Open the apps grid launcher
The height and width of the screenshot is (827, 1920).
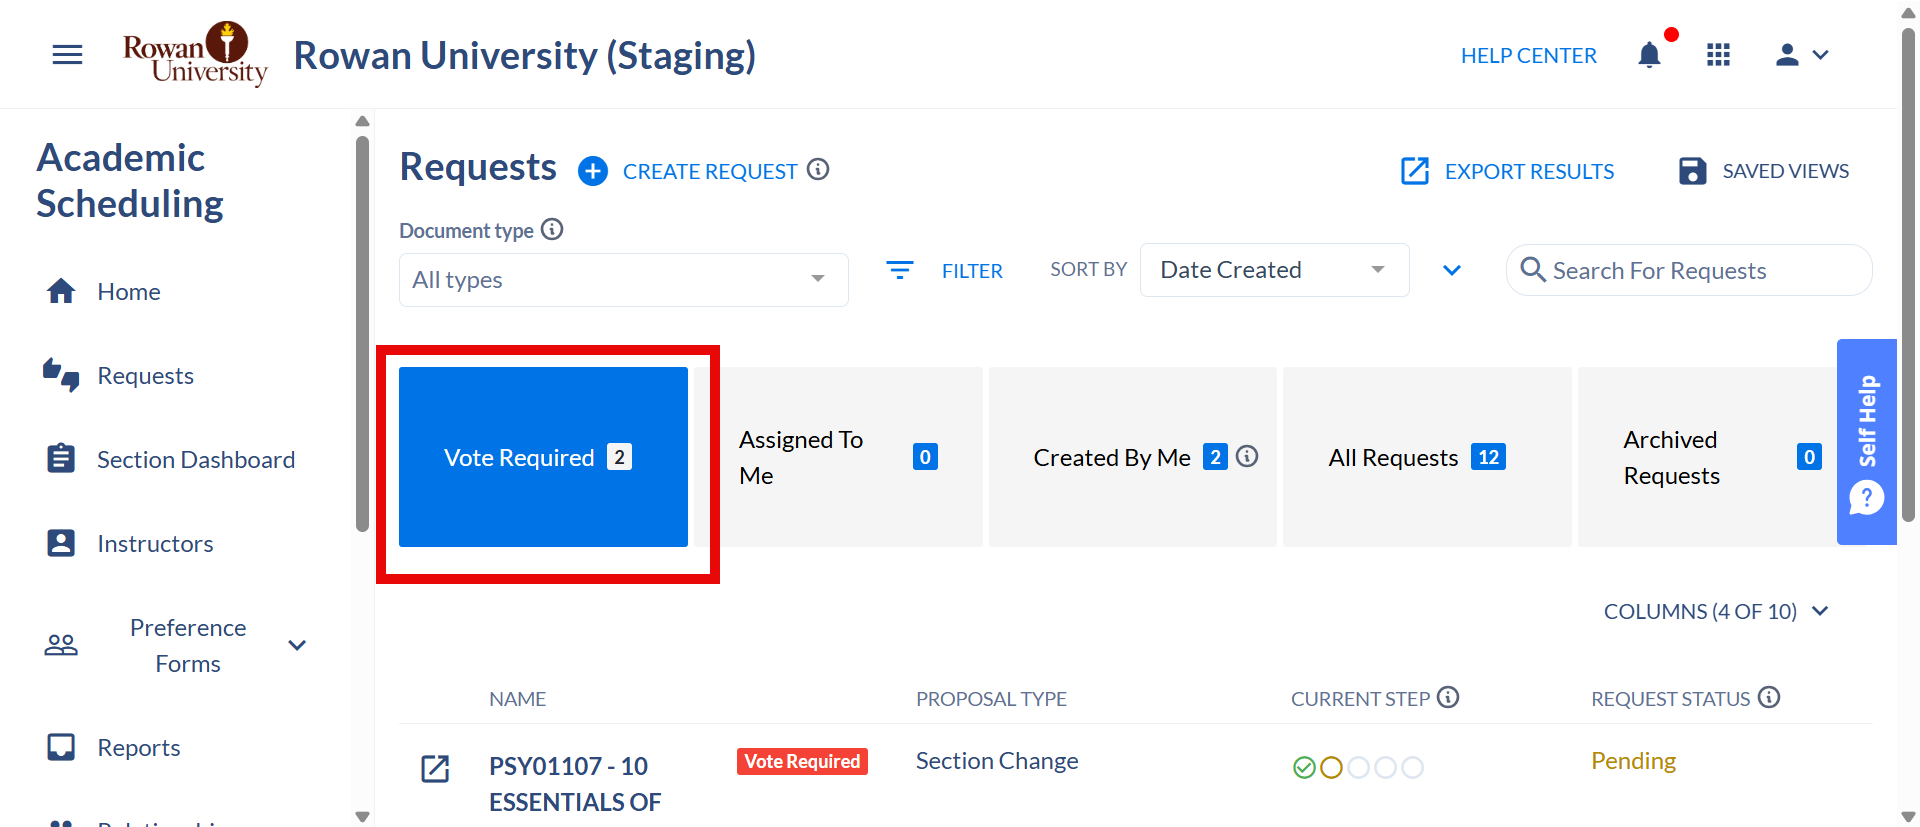pyautogui.click(x=1718, y=55)
